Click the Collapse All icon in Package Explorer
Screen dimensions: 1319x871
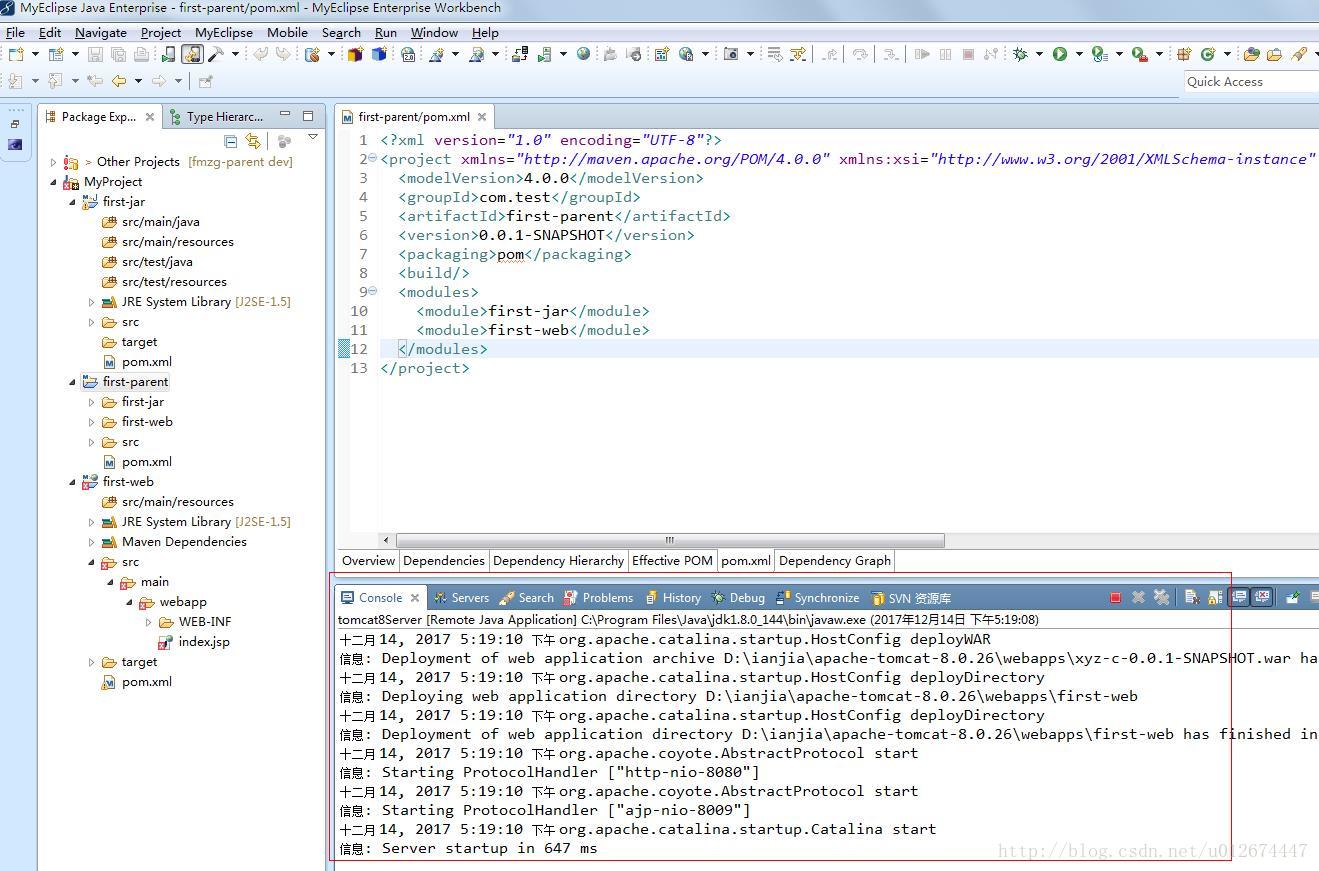coord(231,141)
